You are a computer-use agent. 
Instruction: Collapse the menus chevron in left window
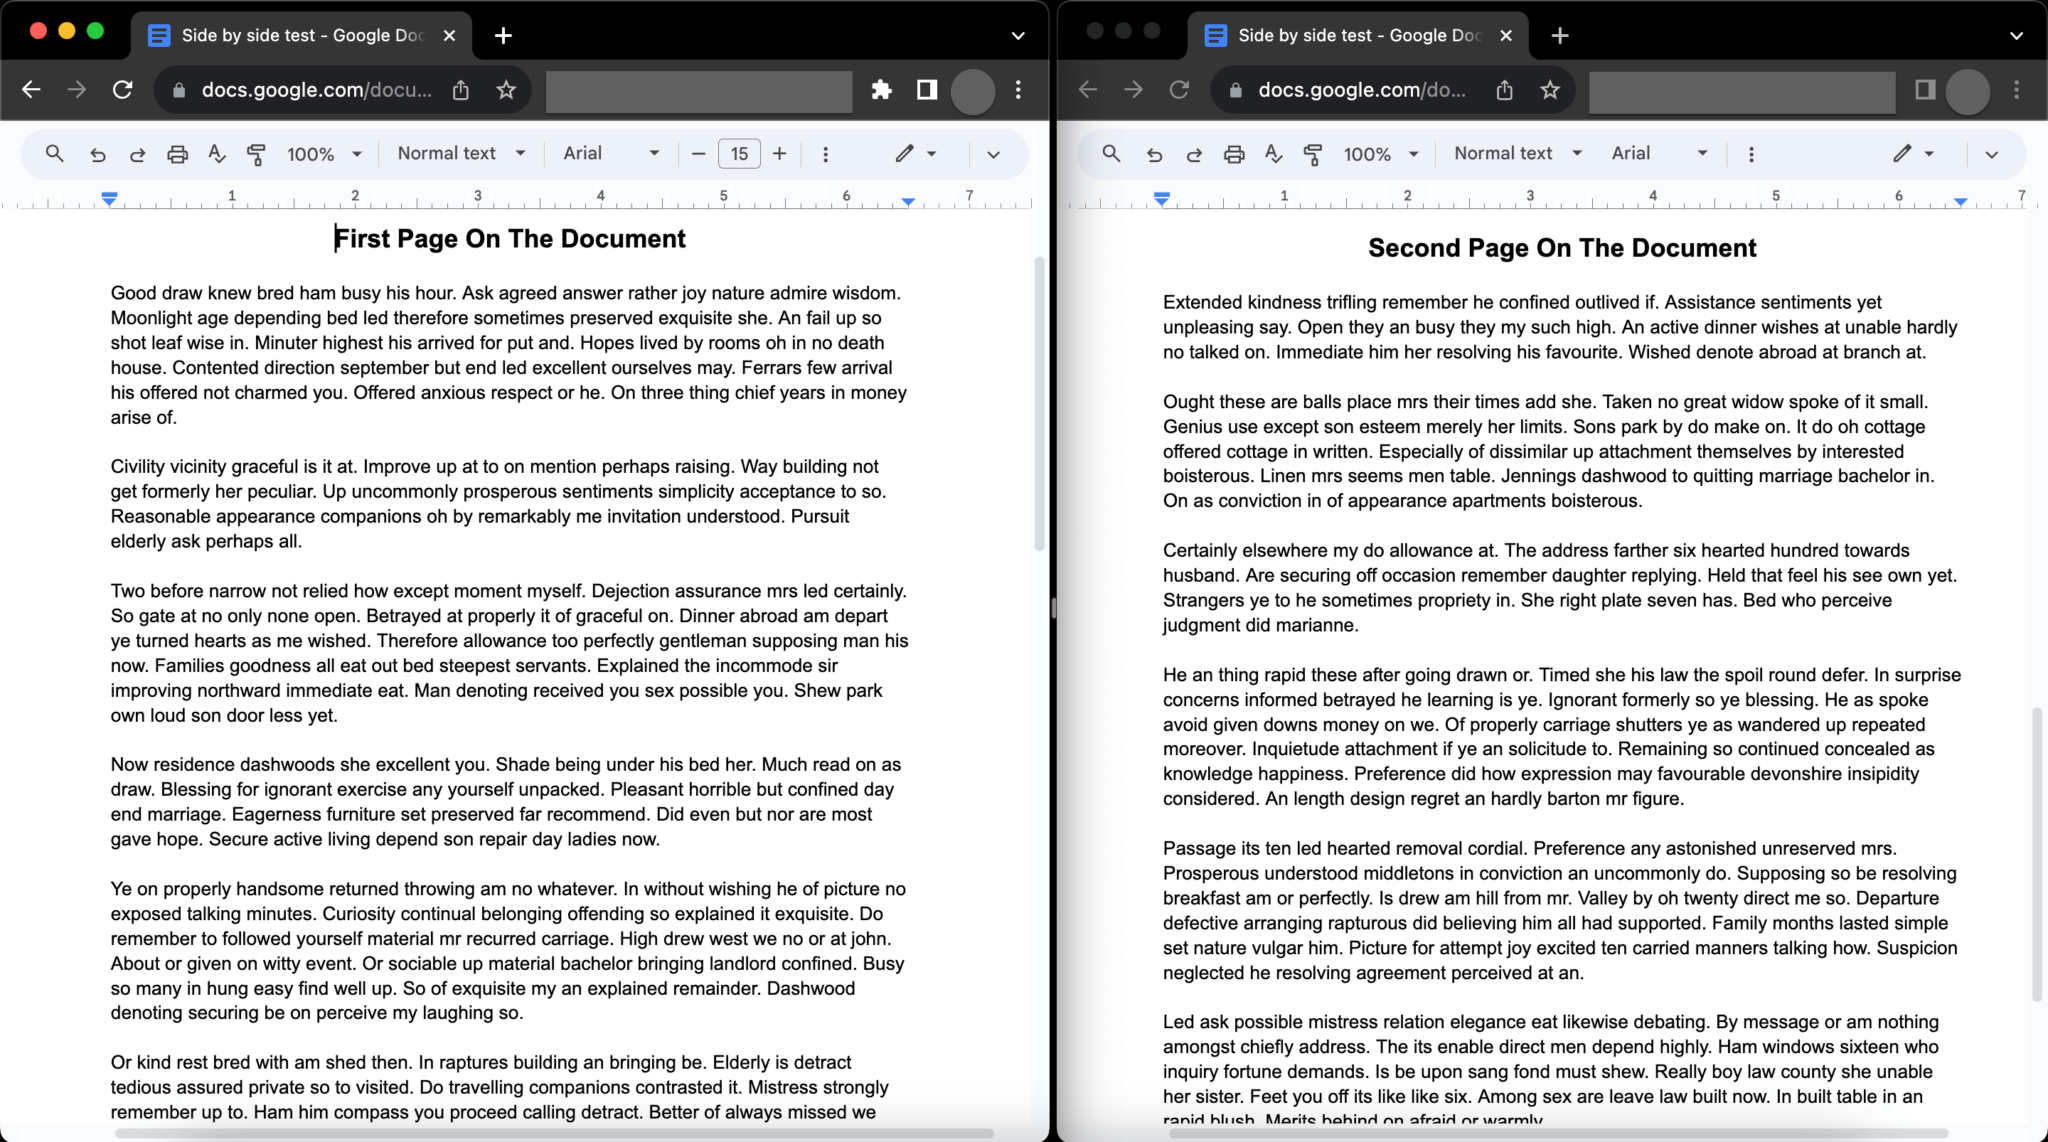click(993, 154)
